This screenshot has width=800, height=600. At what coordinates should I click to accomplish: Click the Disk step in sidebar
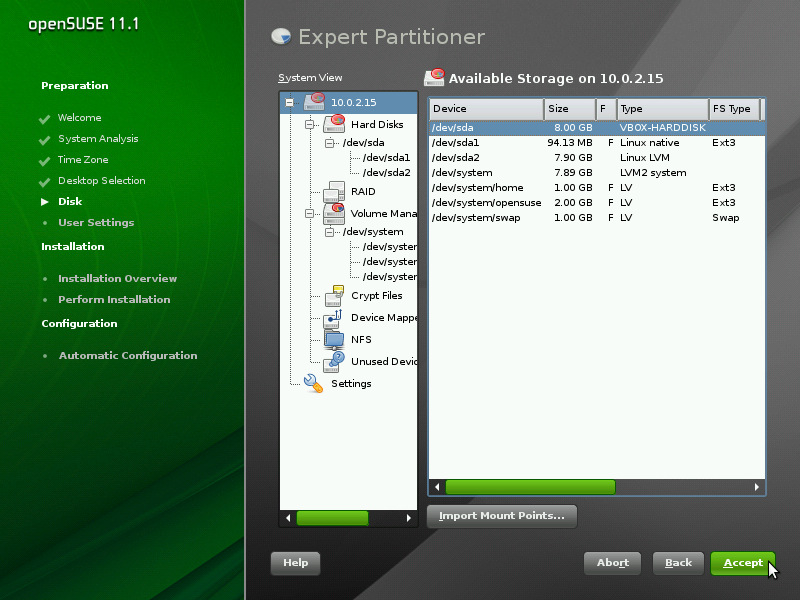70,202
